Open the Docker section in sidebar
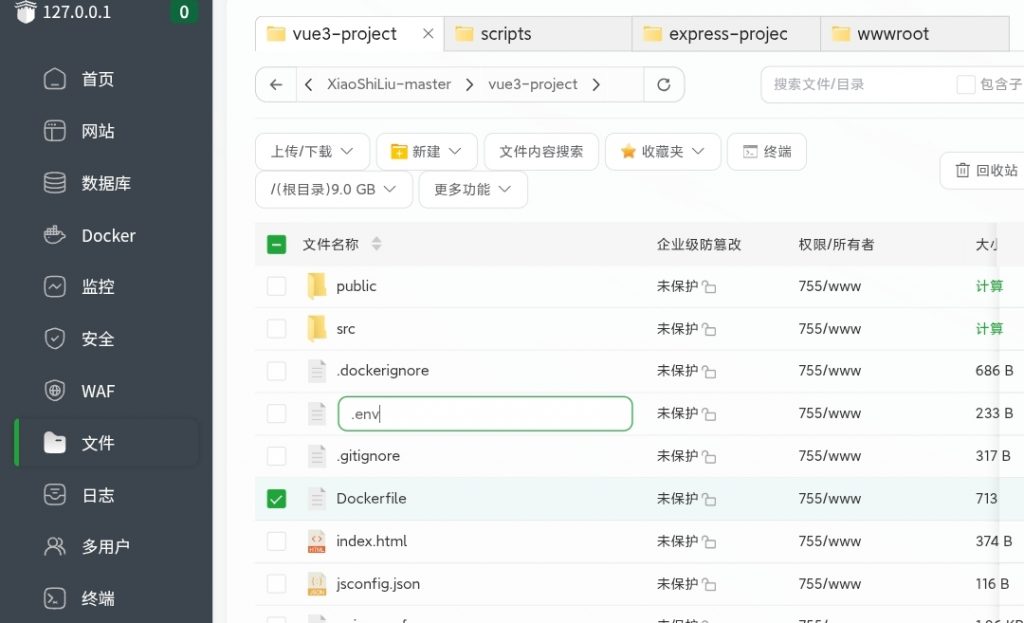 pos(108,236)
